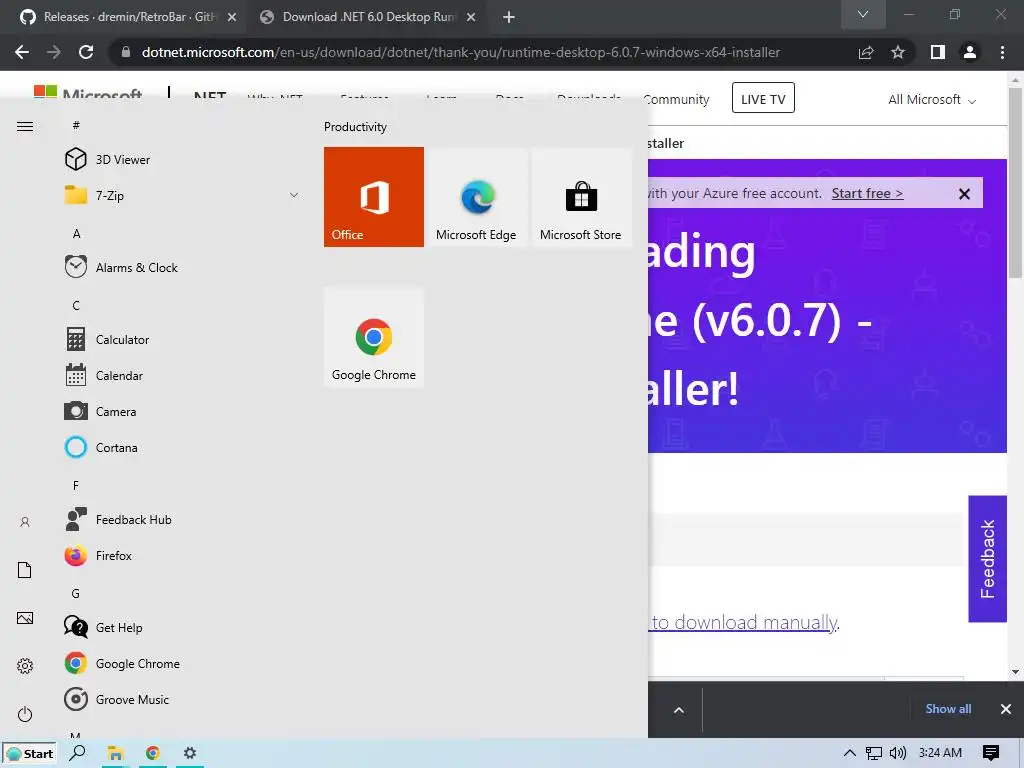Open File Explorer from the taskbar
1024x768 pixels.
[116, 753]
